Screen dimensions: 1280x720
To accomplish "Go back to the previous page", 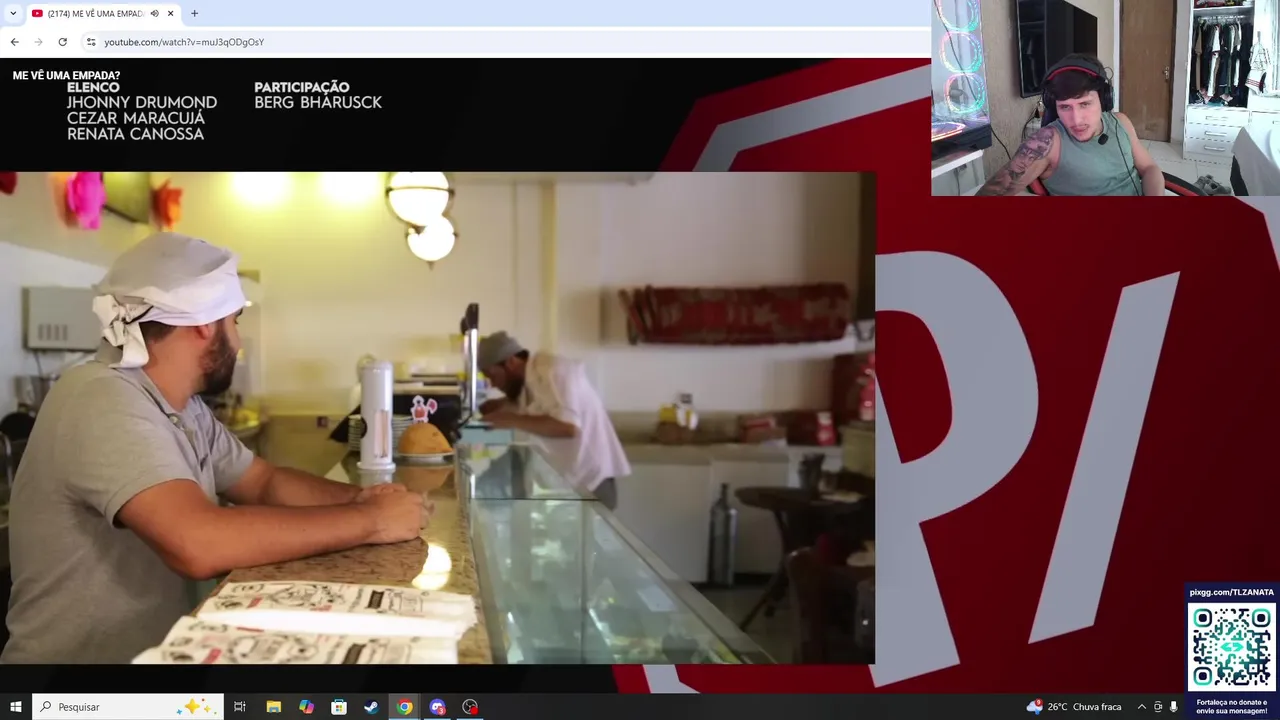I will point(14,42).
